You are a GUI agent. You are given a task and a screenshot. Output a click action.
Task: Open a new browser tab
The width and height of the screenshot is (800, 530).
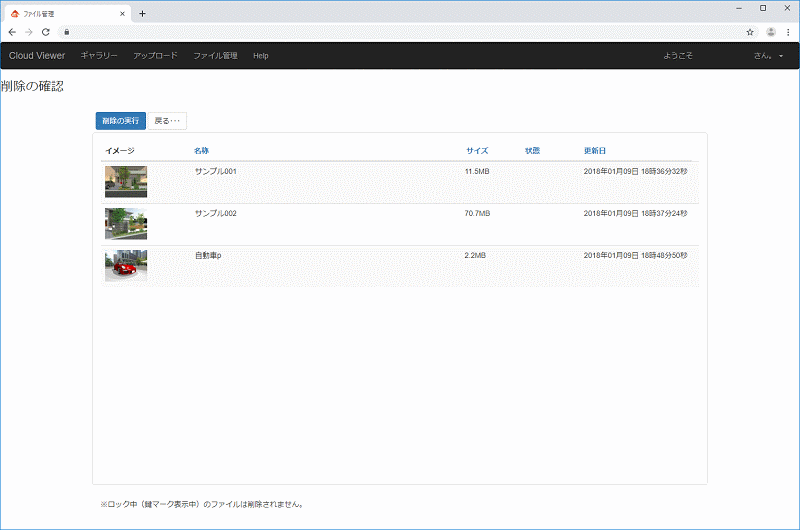point(142,14)
